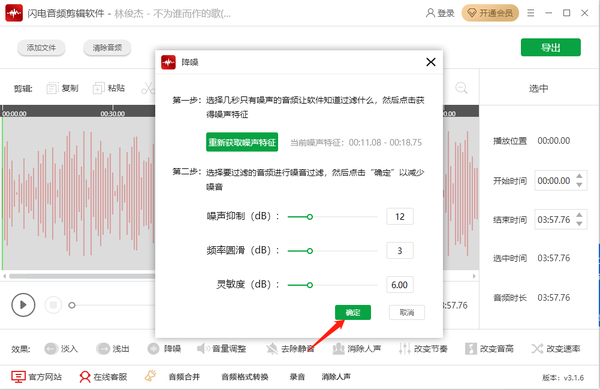Stop playback with the stop button
600x390 pixels.
[53, 305]
